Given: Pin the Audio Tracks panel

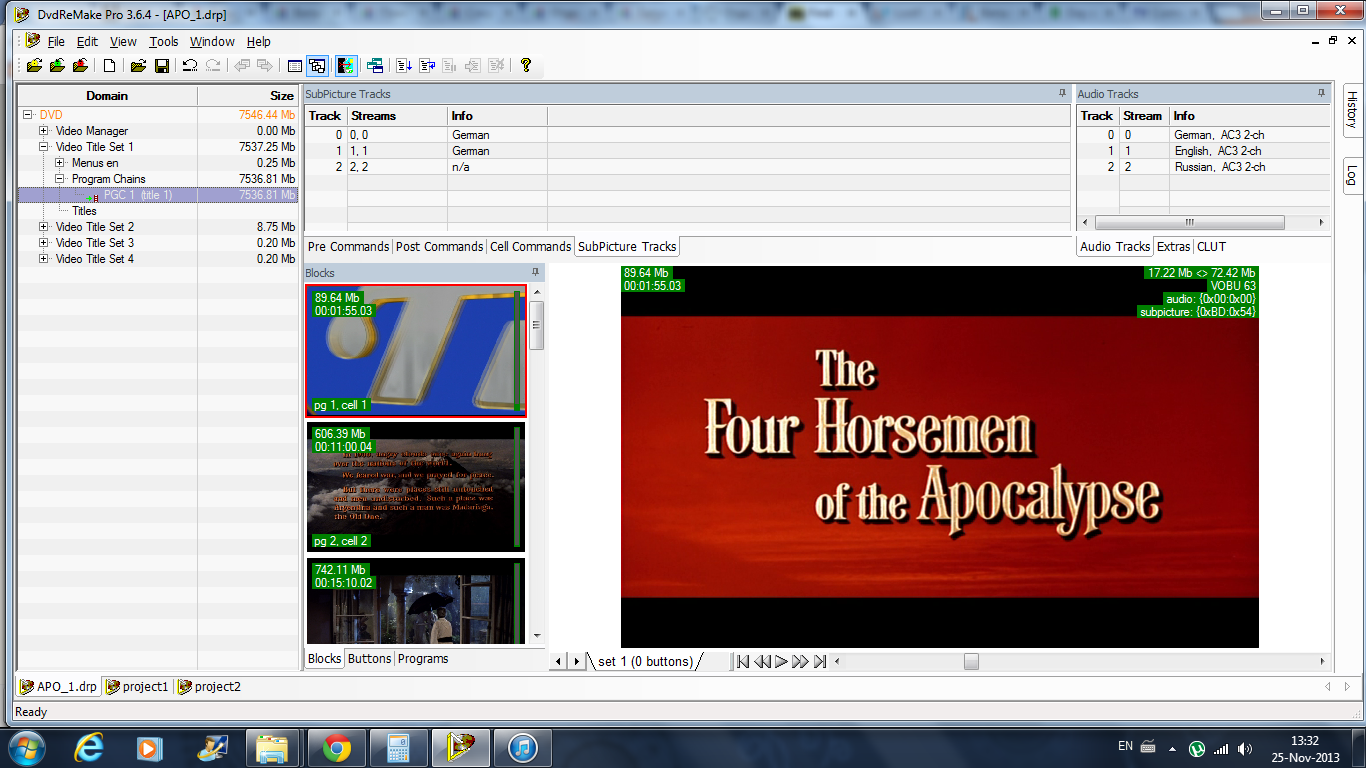Looking at the screenshot, I should [1323, 93].
